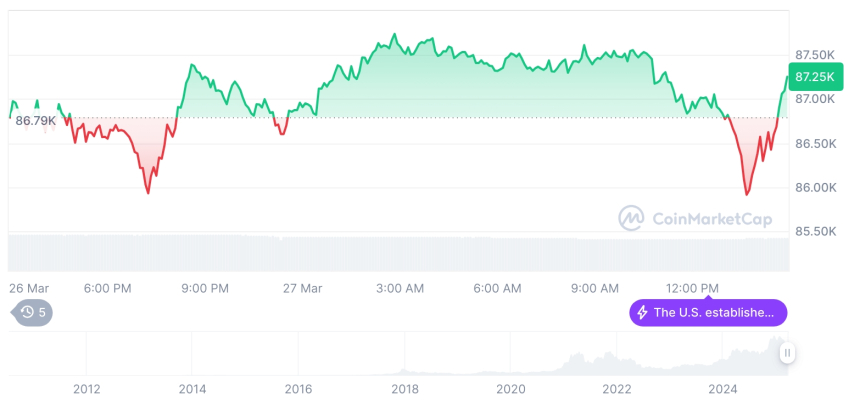This screenshot has width=860, height=401.
Task: Click the 27 Mar date label
Action: click(x=302, y=288)
